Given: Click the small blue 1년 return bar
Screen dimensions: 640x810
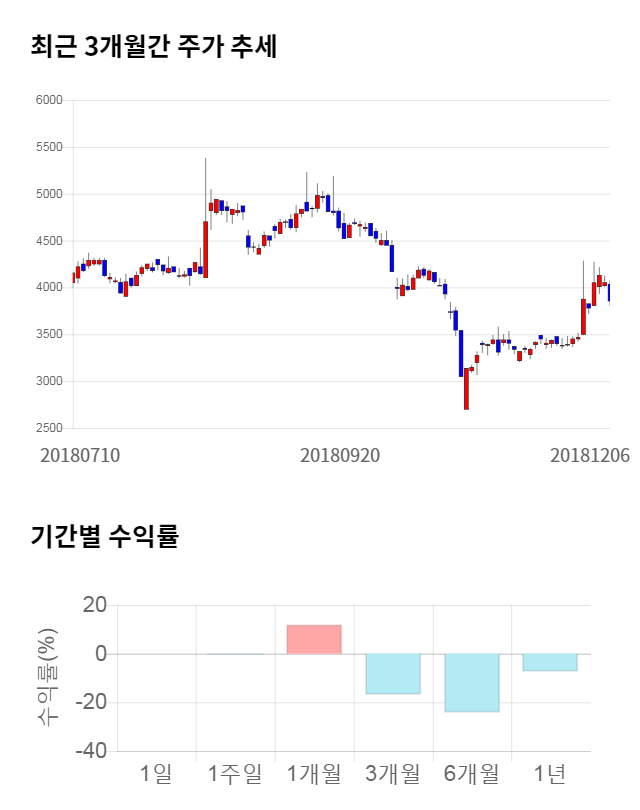Looking at the screenshot, I should tap(550, 662).
